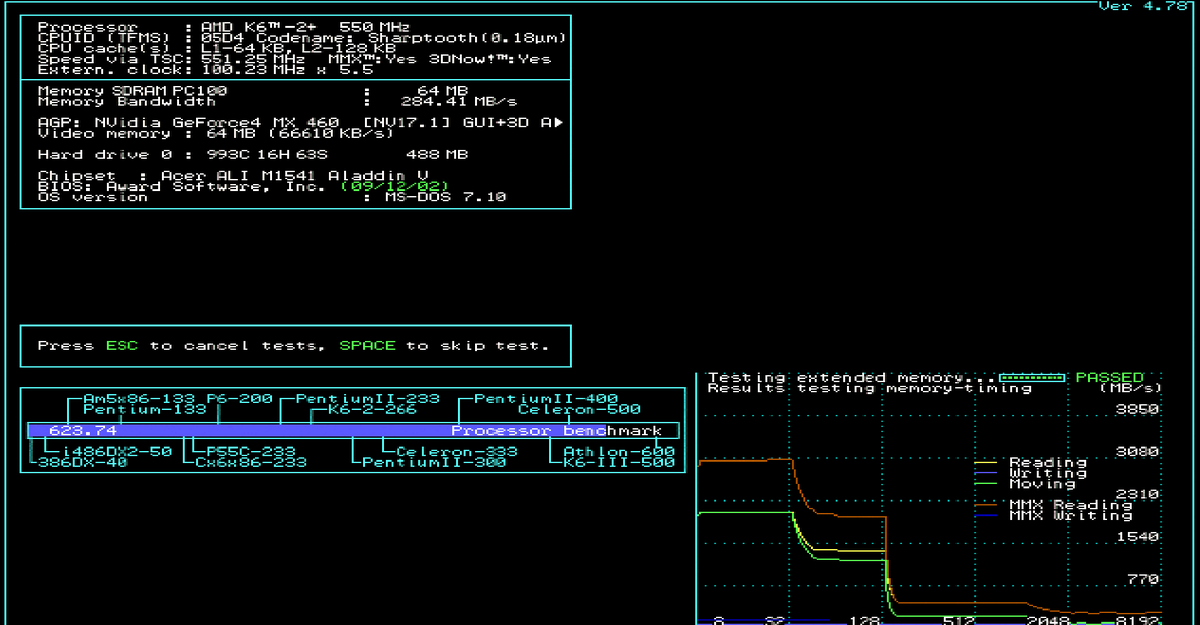Click the MMX Writing legend entry
Viewport: 1200px width, 625px height.
coord(1053,515)
